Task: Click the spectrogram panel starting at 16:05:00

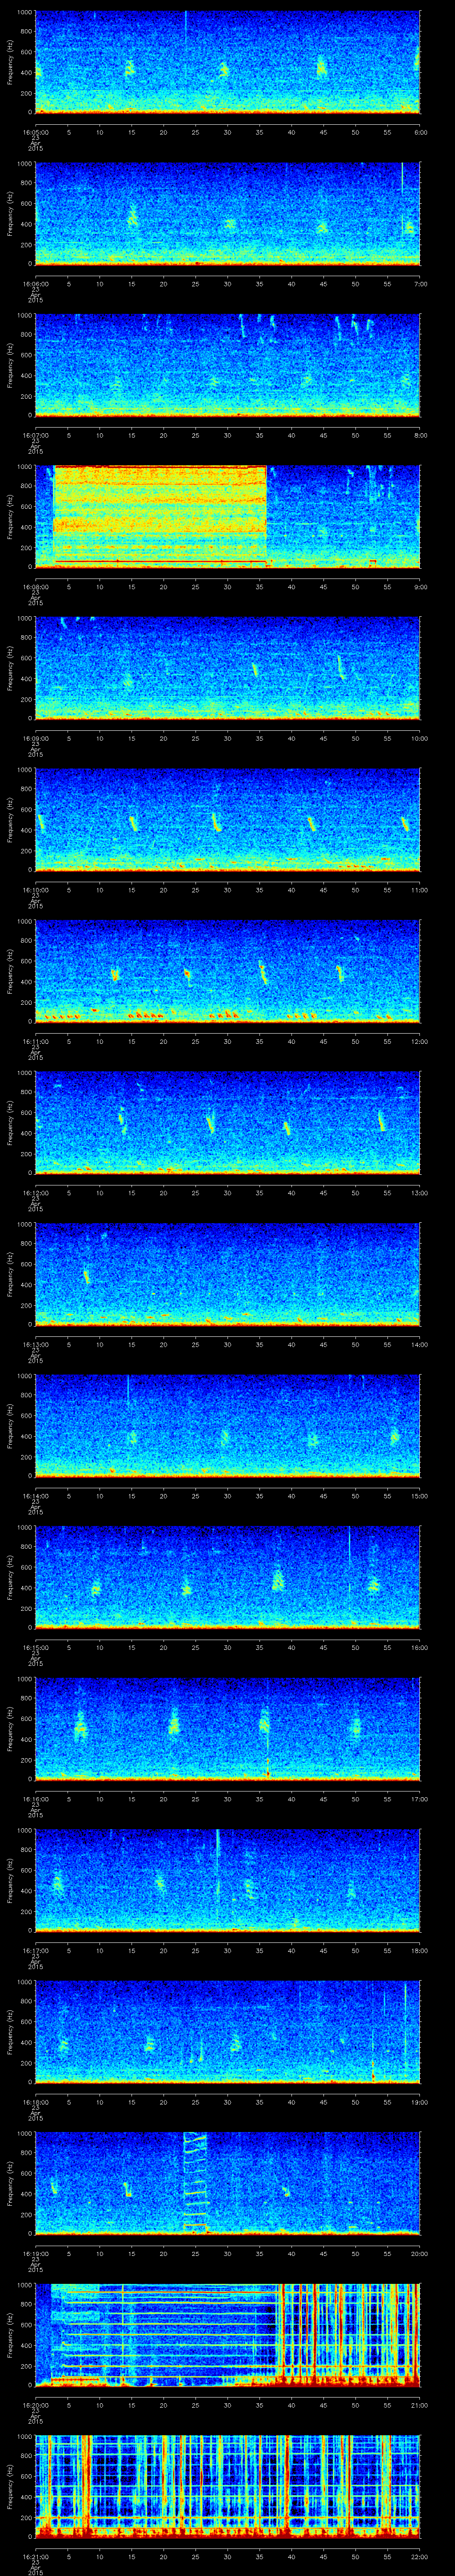Action: tap(228, 62)
